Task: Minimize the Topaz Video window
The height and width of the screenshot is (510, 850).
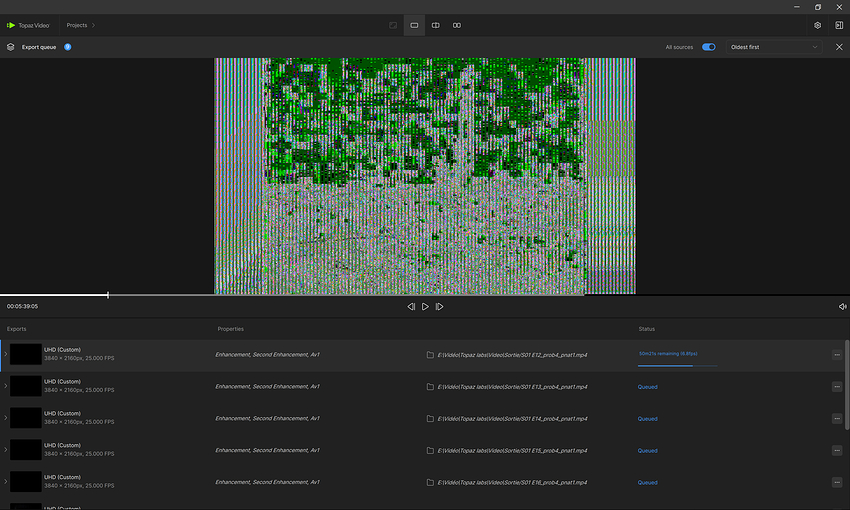Action: point(796,7)
